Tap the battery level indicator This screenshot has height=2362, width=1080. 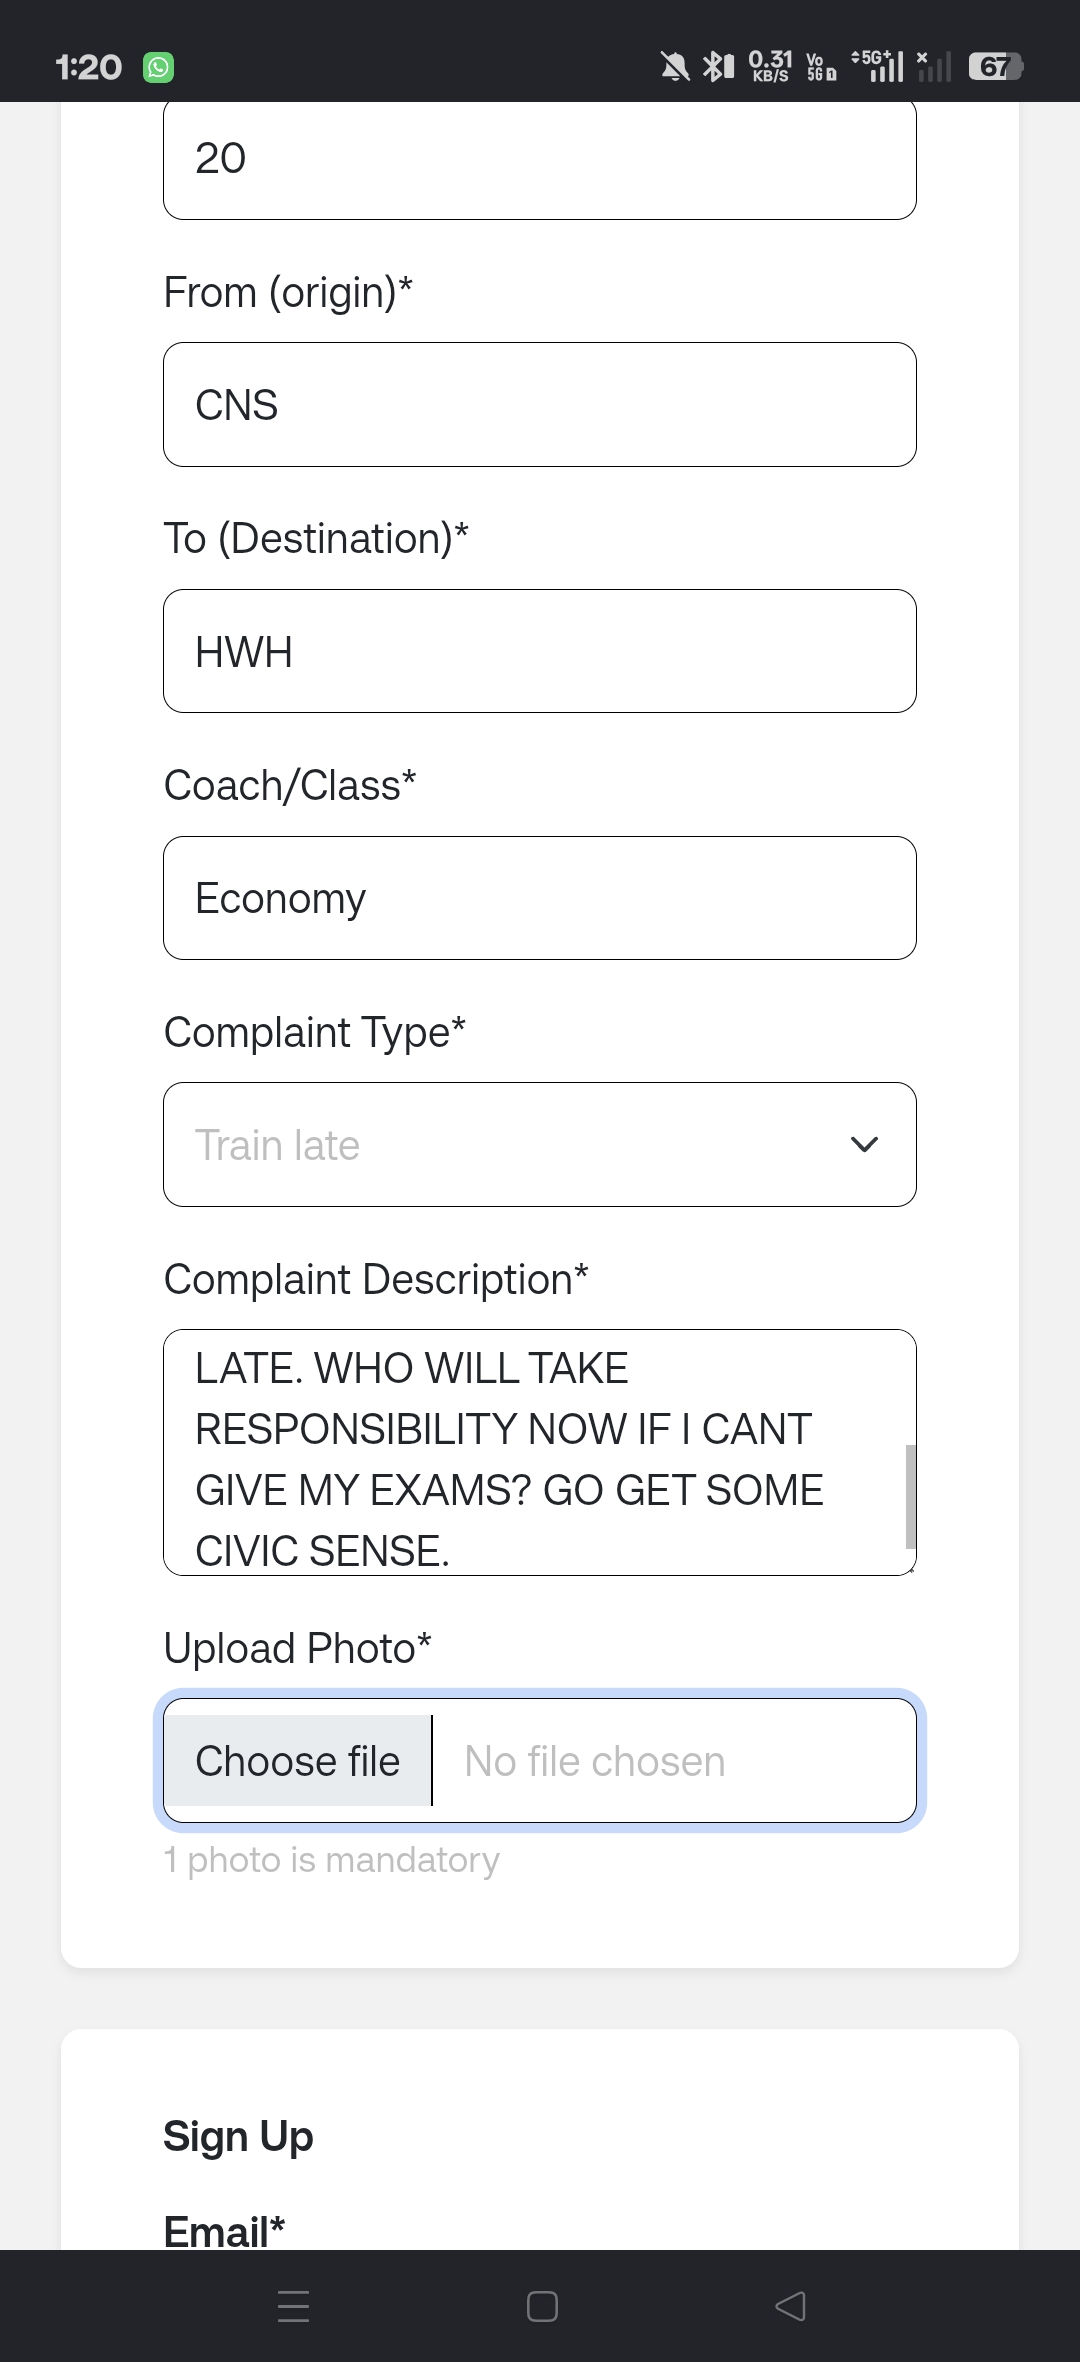(x=996, y=67)
